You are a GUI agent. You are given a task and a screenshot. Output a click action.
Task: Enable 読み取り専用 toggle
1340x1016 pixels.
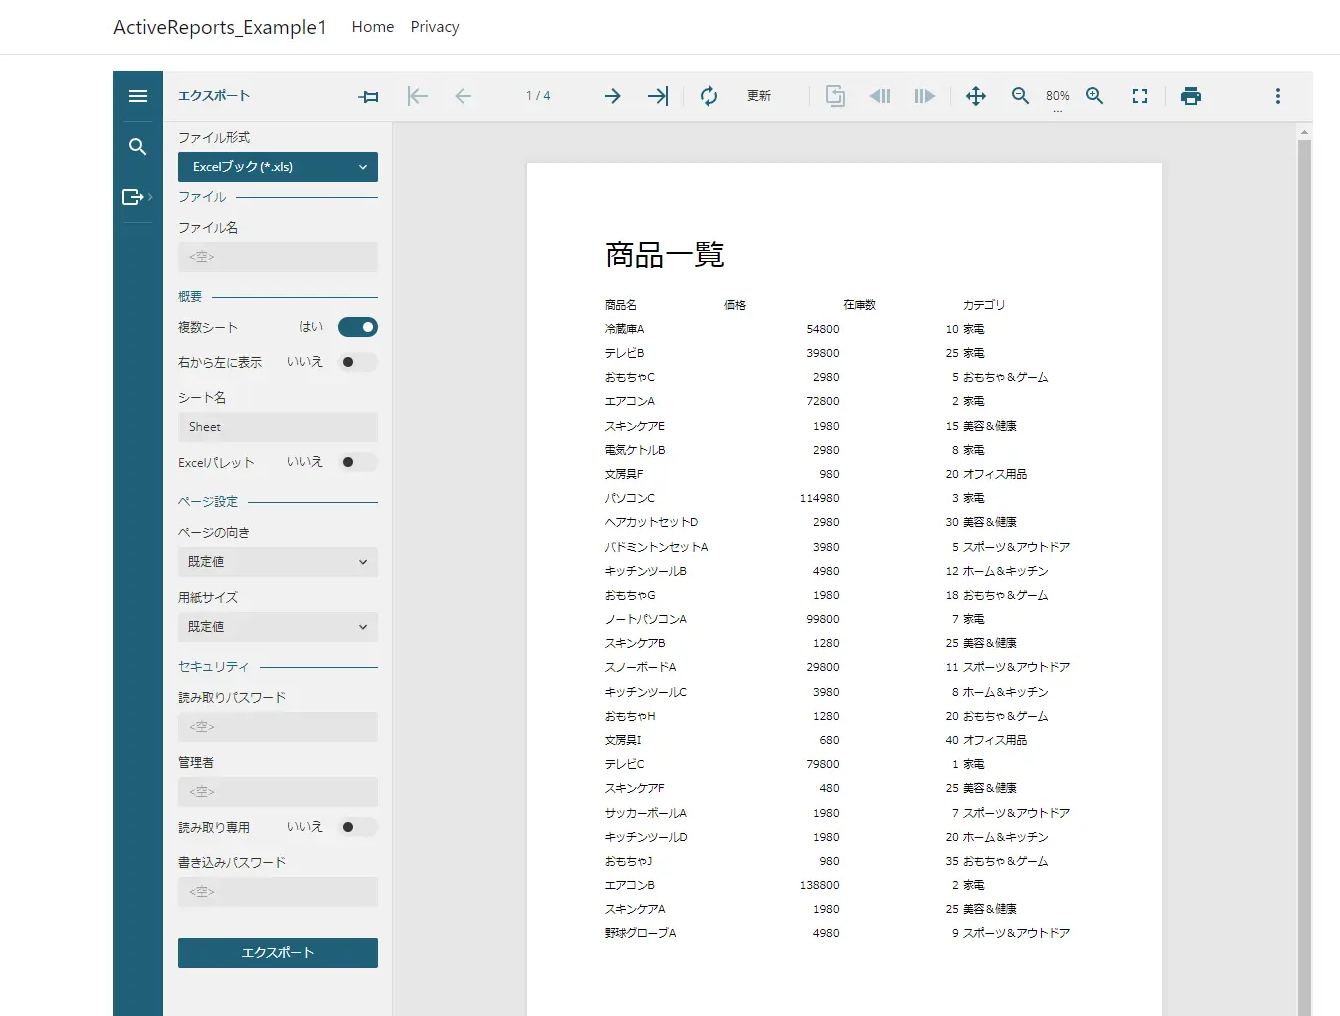358,827
